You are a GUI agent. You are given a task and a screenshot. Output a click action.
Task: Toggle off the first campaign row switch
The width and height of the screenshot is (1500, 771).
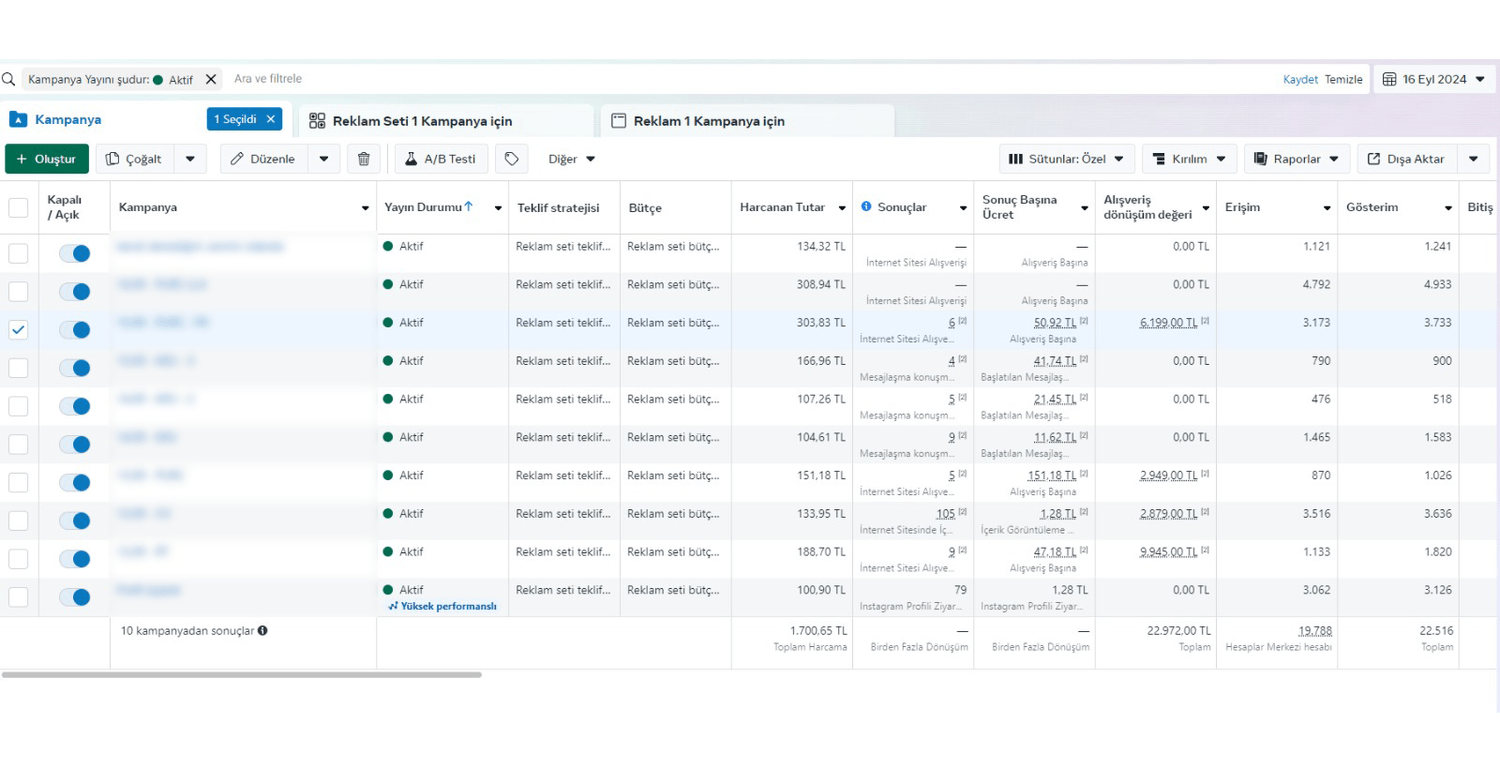click(x=74, y=254)
